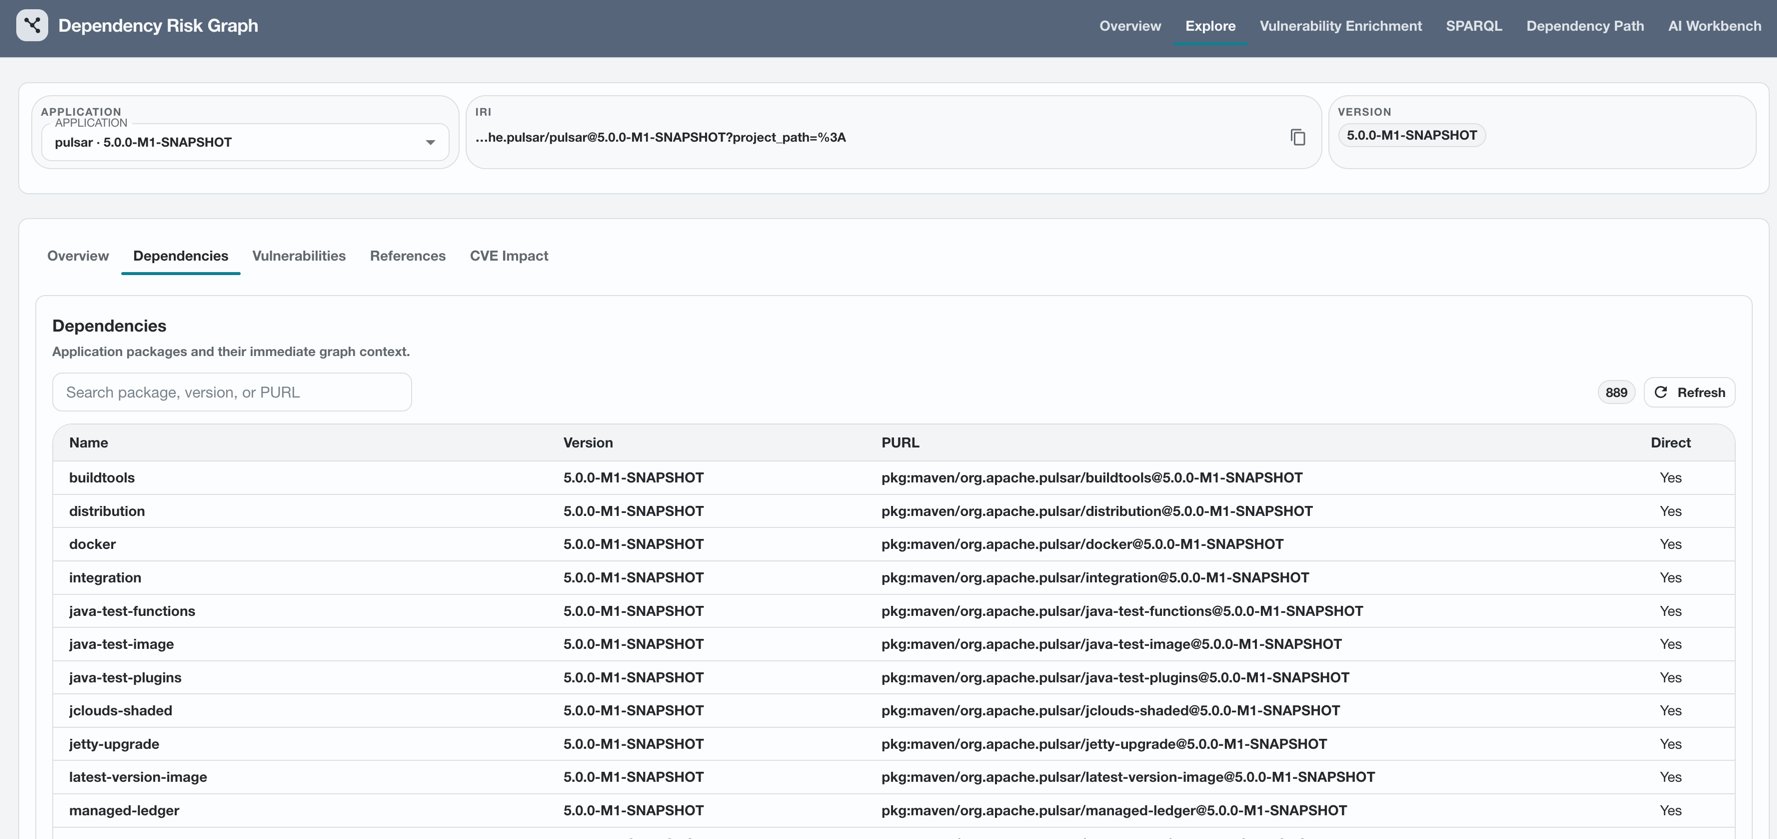Screen dimensions: 1777x839
Task: Focus the package search input field
Action: click(232, 392)
